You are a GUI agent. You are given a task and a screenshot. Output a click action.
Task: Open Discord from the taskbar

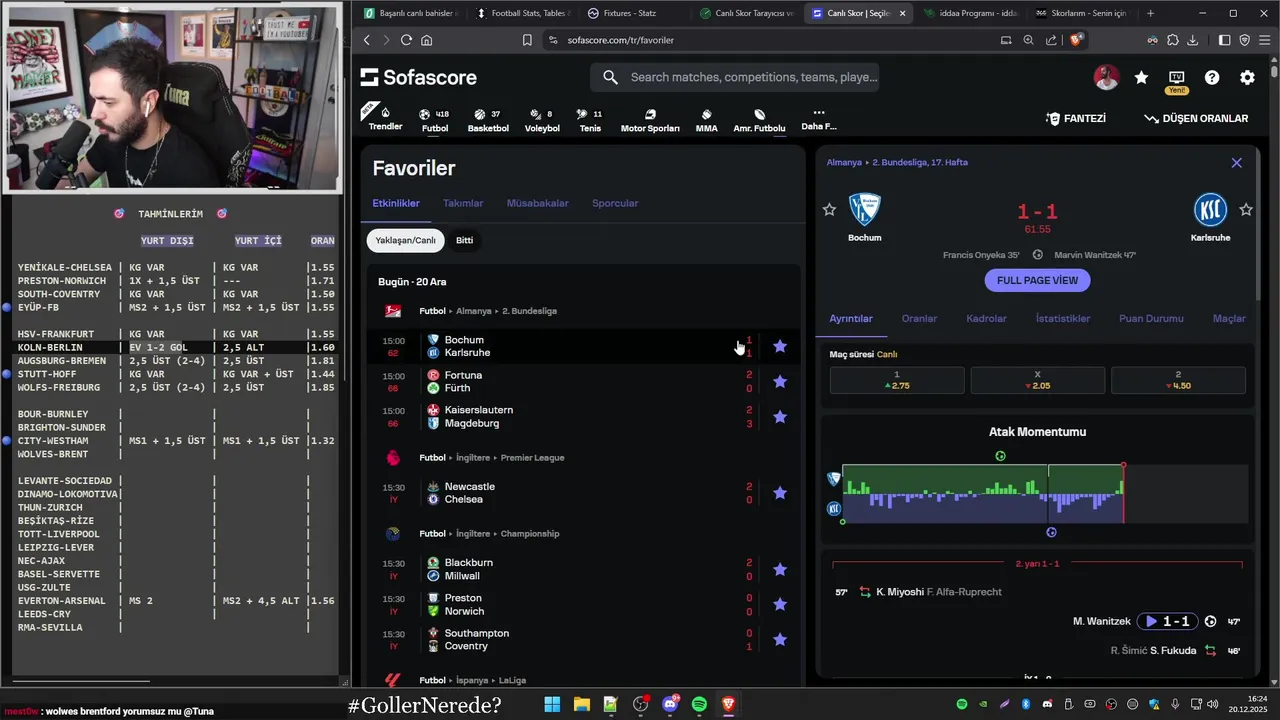point(670,704)
